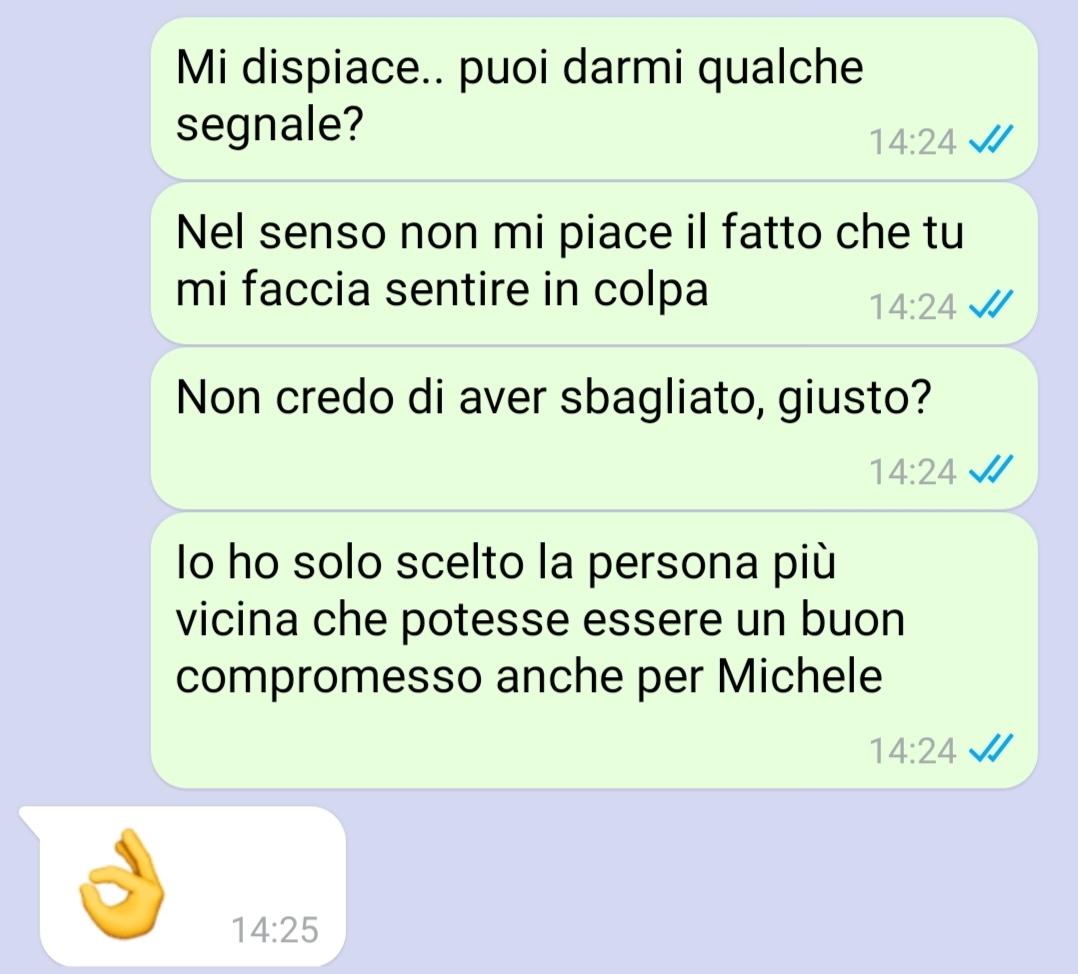Tap read checkmarks on 'Io ho solo scelto' message
This screenshot has width=1078, height=974.
coord(991,749)
